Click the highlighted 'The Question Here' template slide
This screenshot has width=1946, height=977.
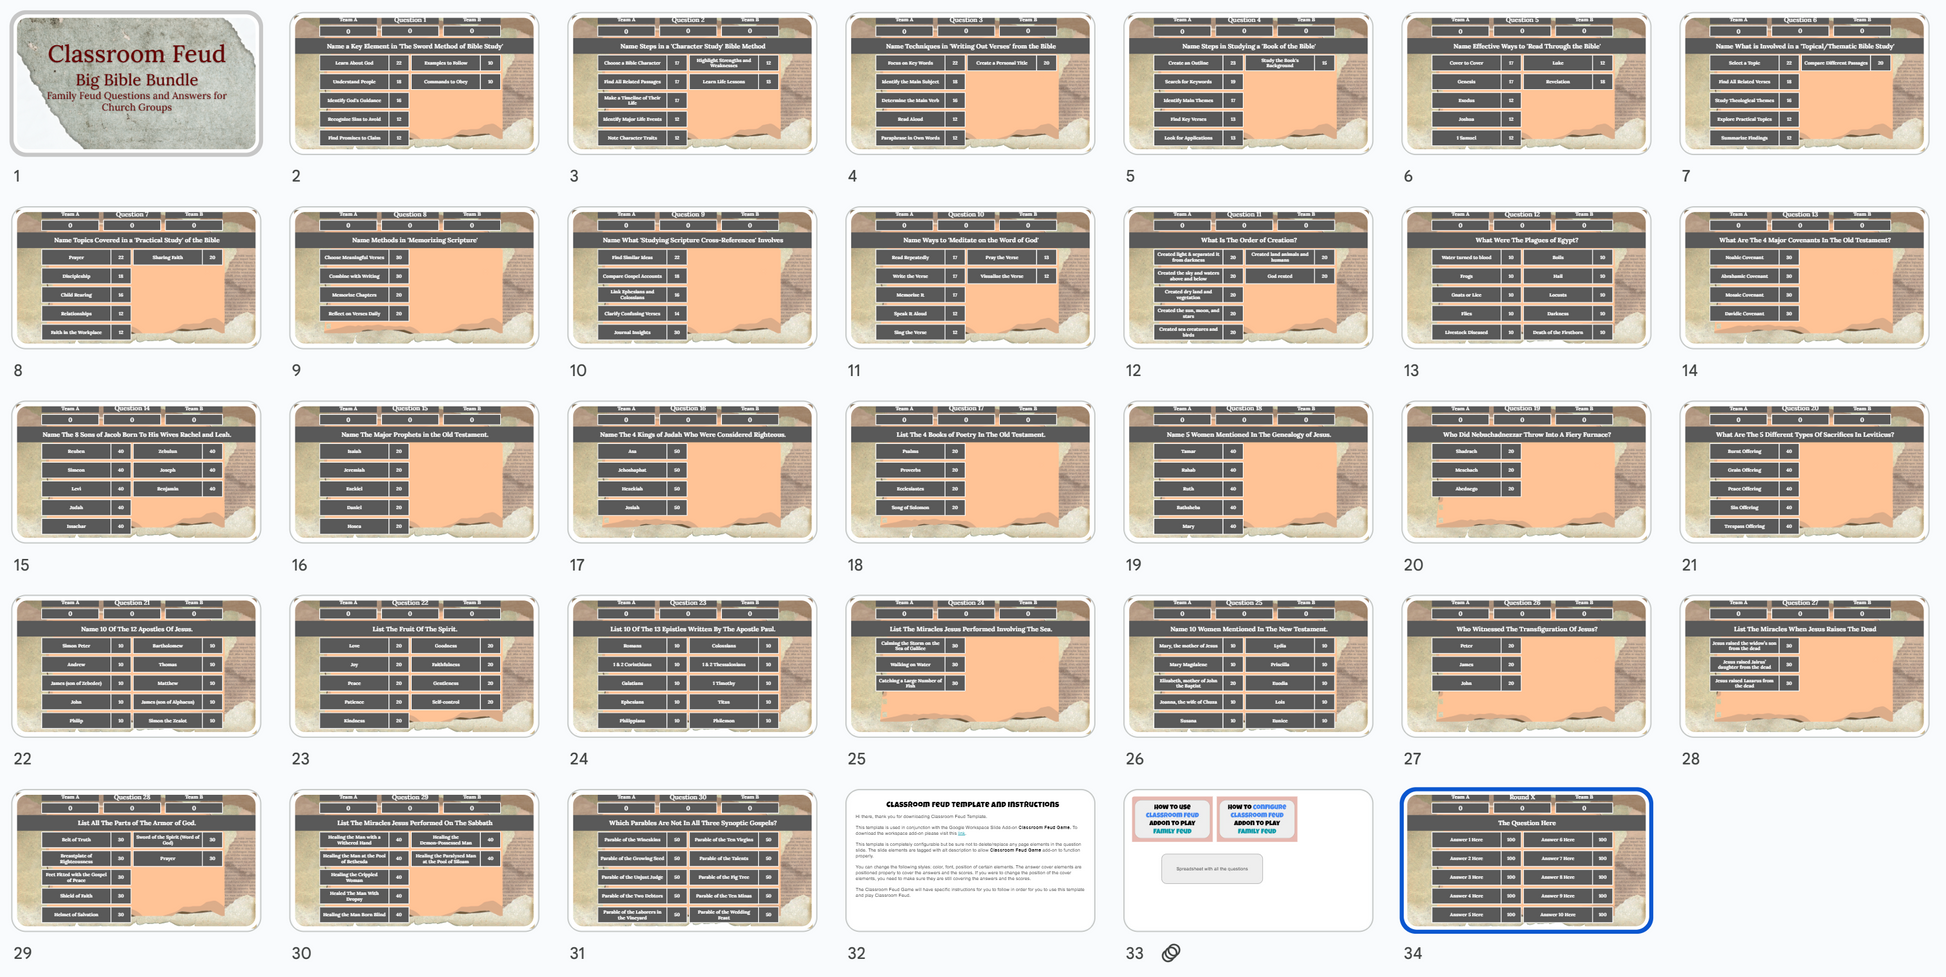1526,861
